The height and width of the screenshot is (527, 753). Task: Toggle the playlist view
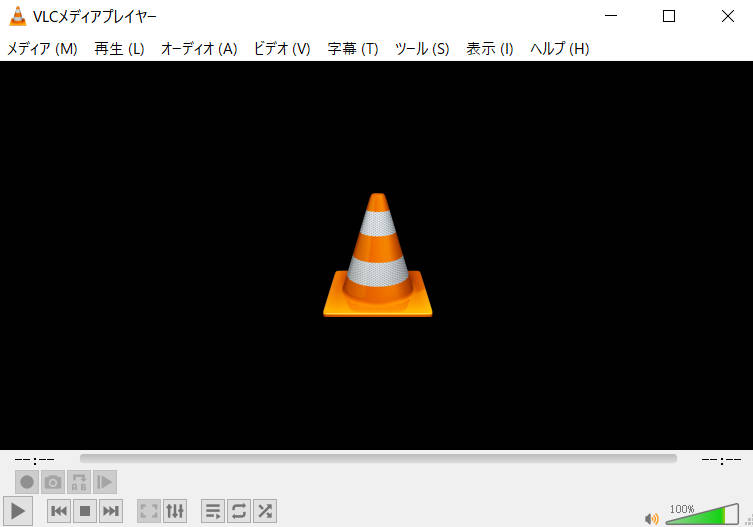[213, 511]
